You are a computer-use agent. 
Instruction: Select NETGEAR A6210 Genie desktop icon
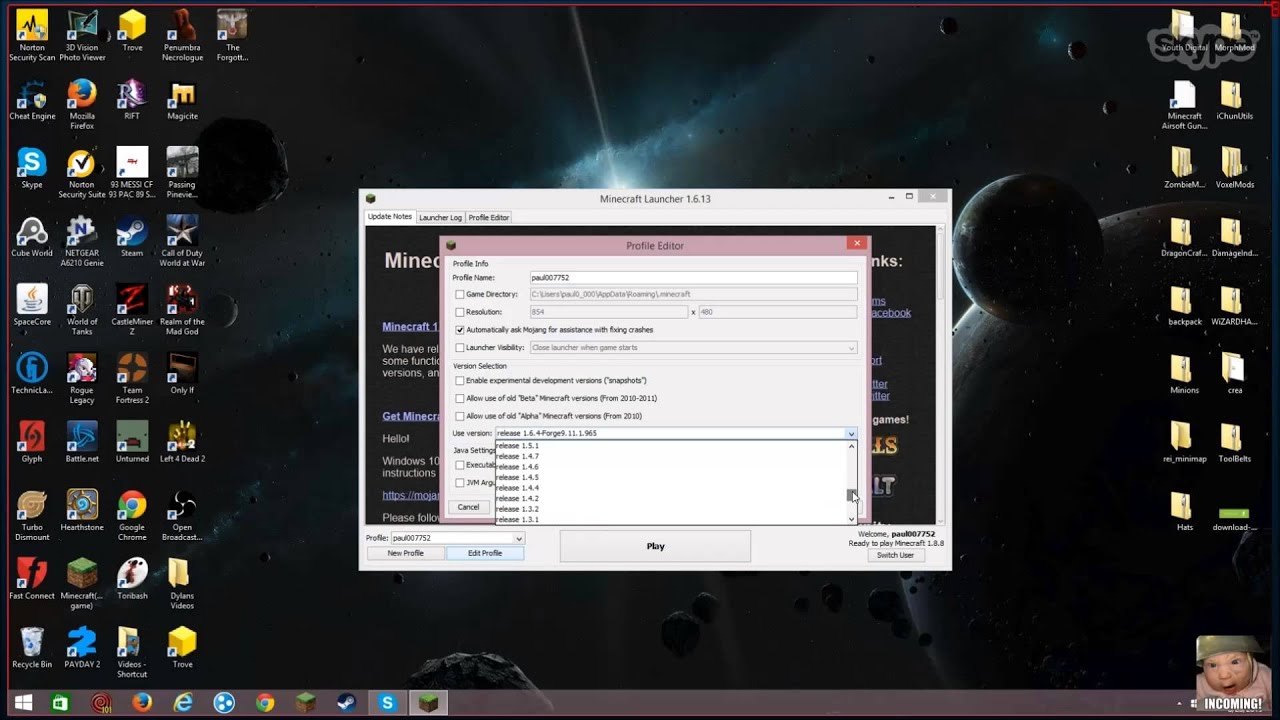[82, 241]
